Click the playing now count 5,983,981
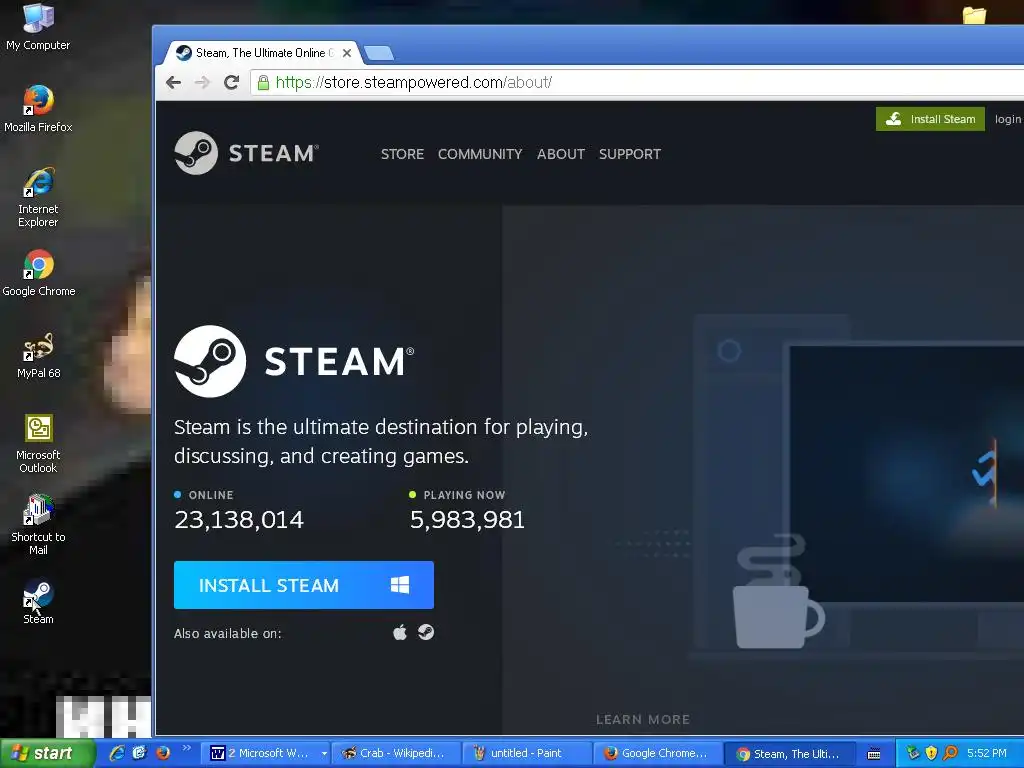1024x768 pixels. click(x=468, y=520)
